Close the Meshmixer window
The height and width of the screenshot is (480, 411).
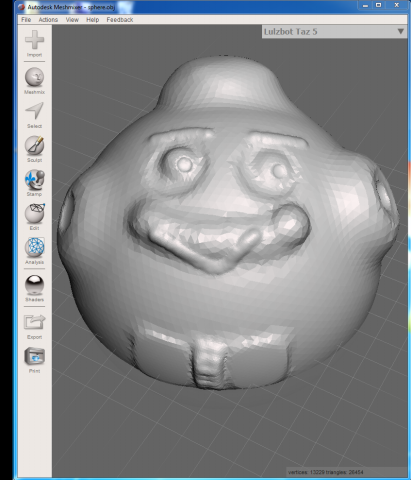point(396,5)
